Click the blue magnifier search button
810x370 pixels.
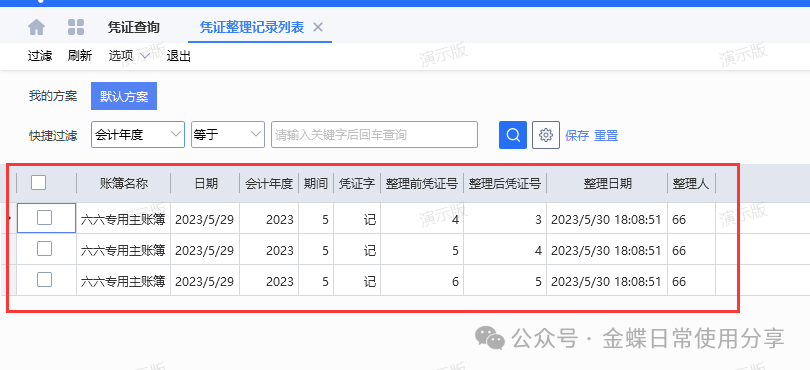click(512, 135)
